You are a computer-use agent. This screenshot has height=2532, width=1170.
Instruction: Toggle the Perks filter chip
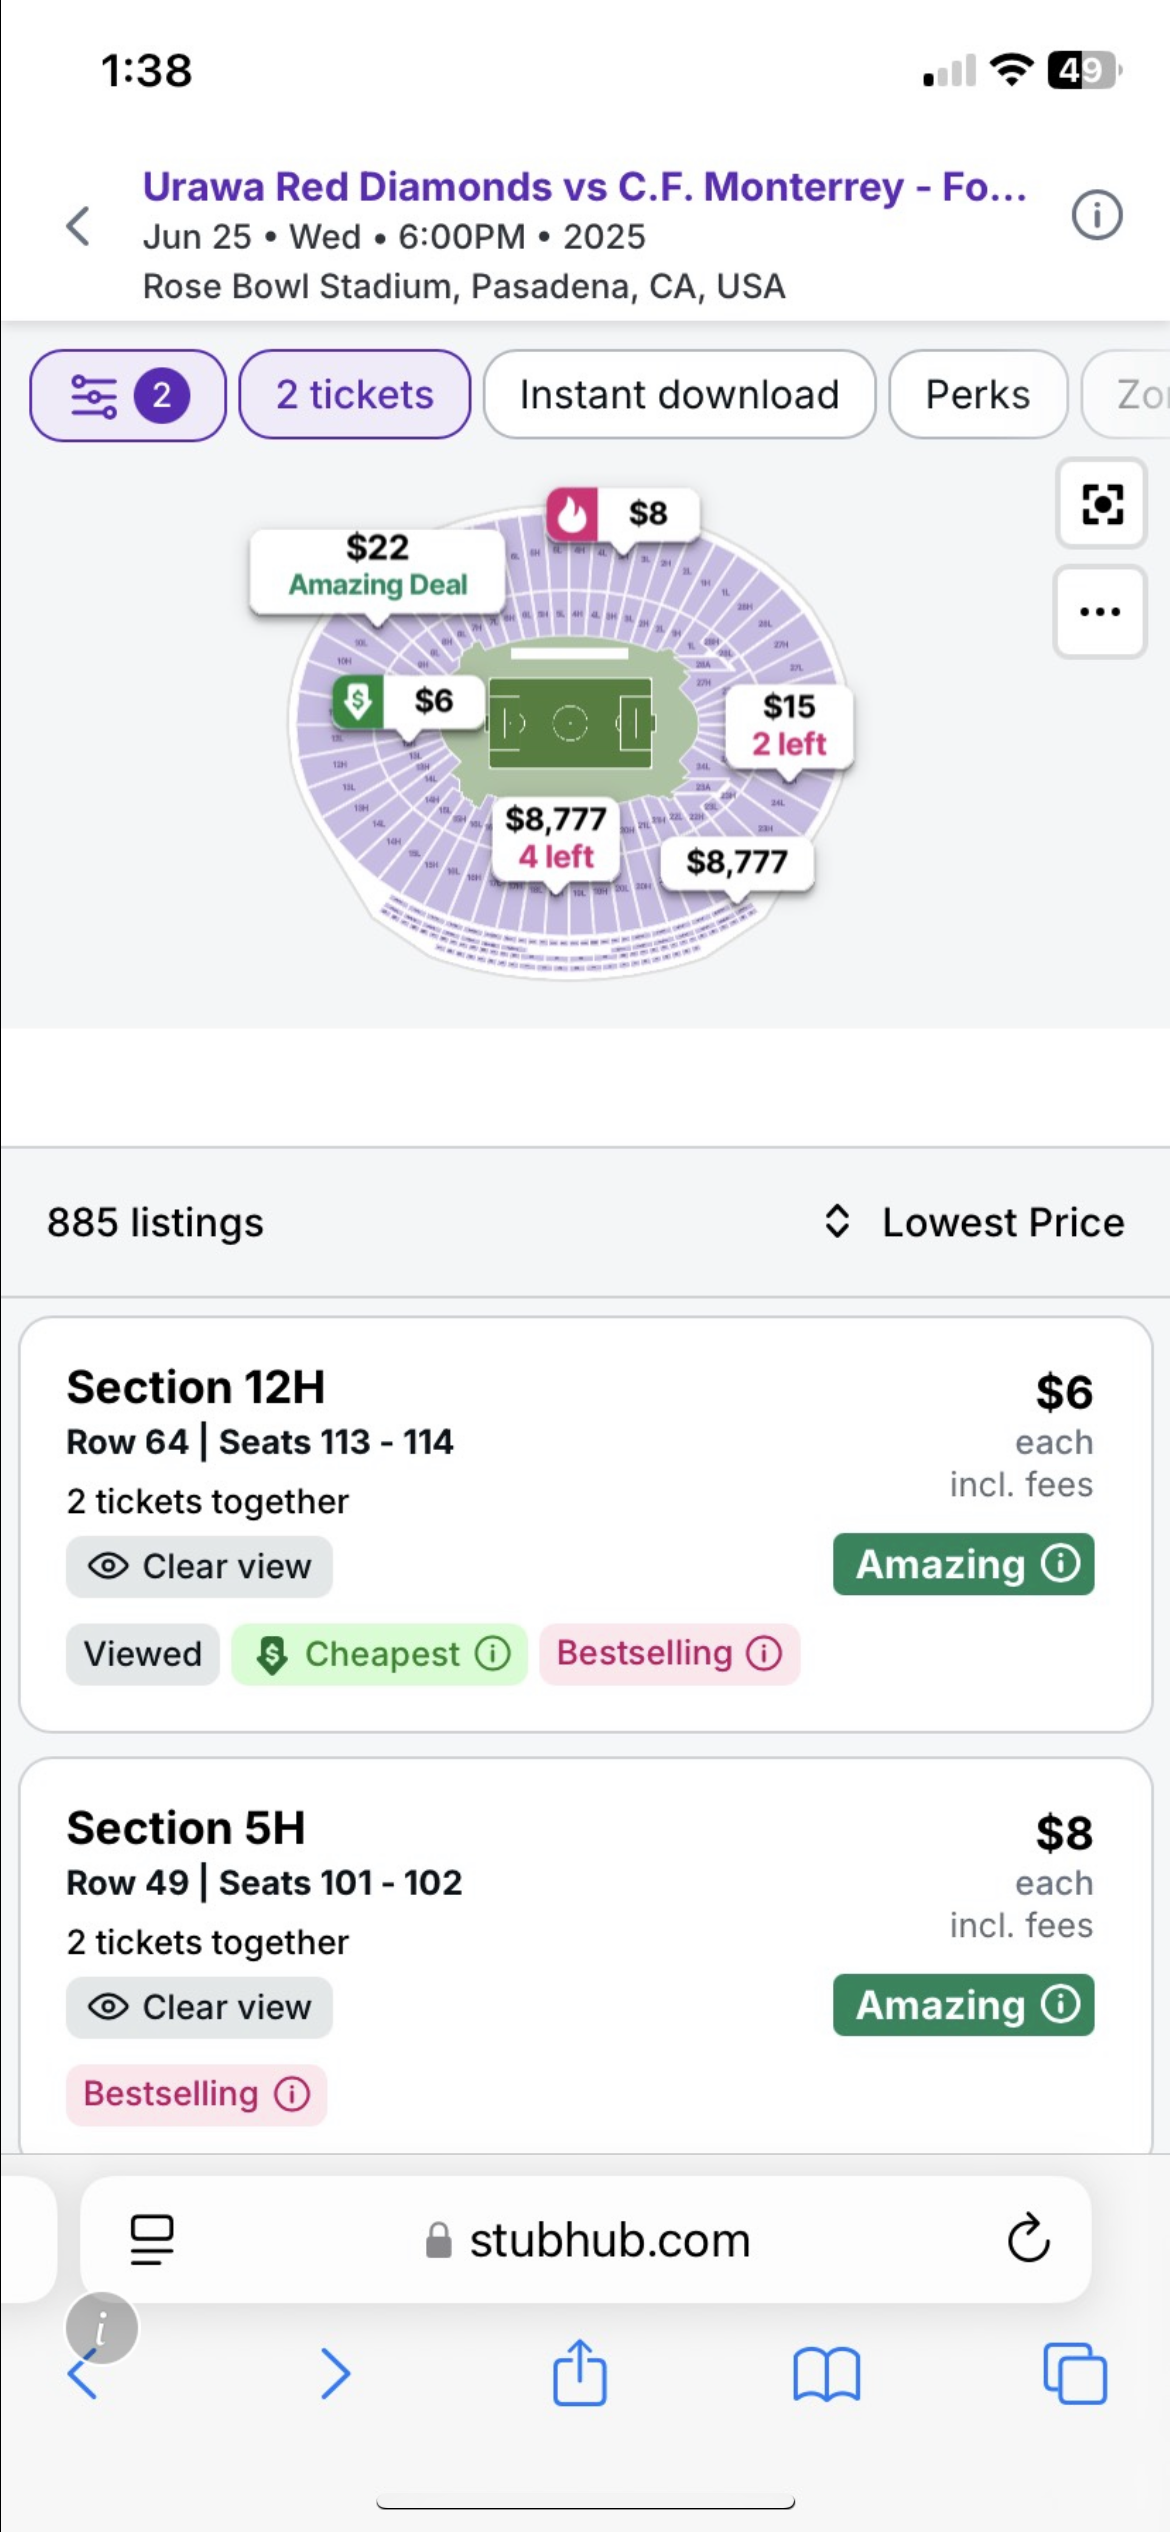click(977, 395)
